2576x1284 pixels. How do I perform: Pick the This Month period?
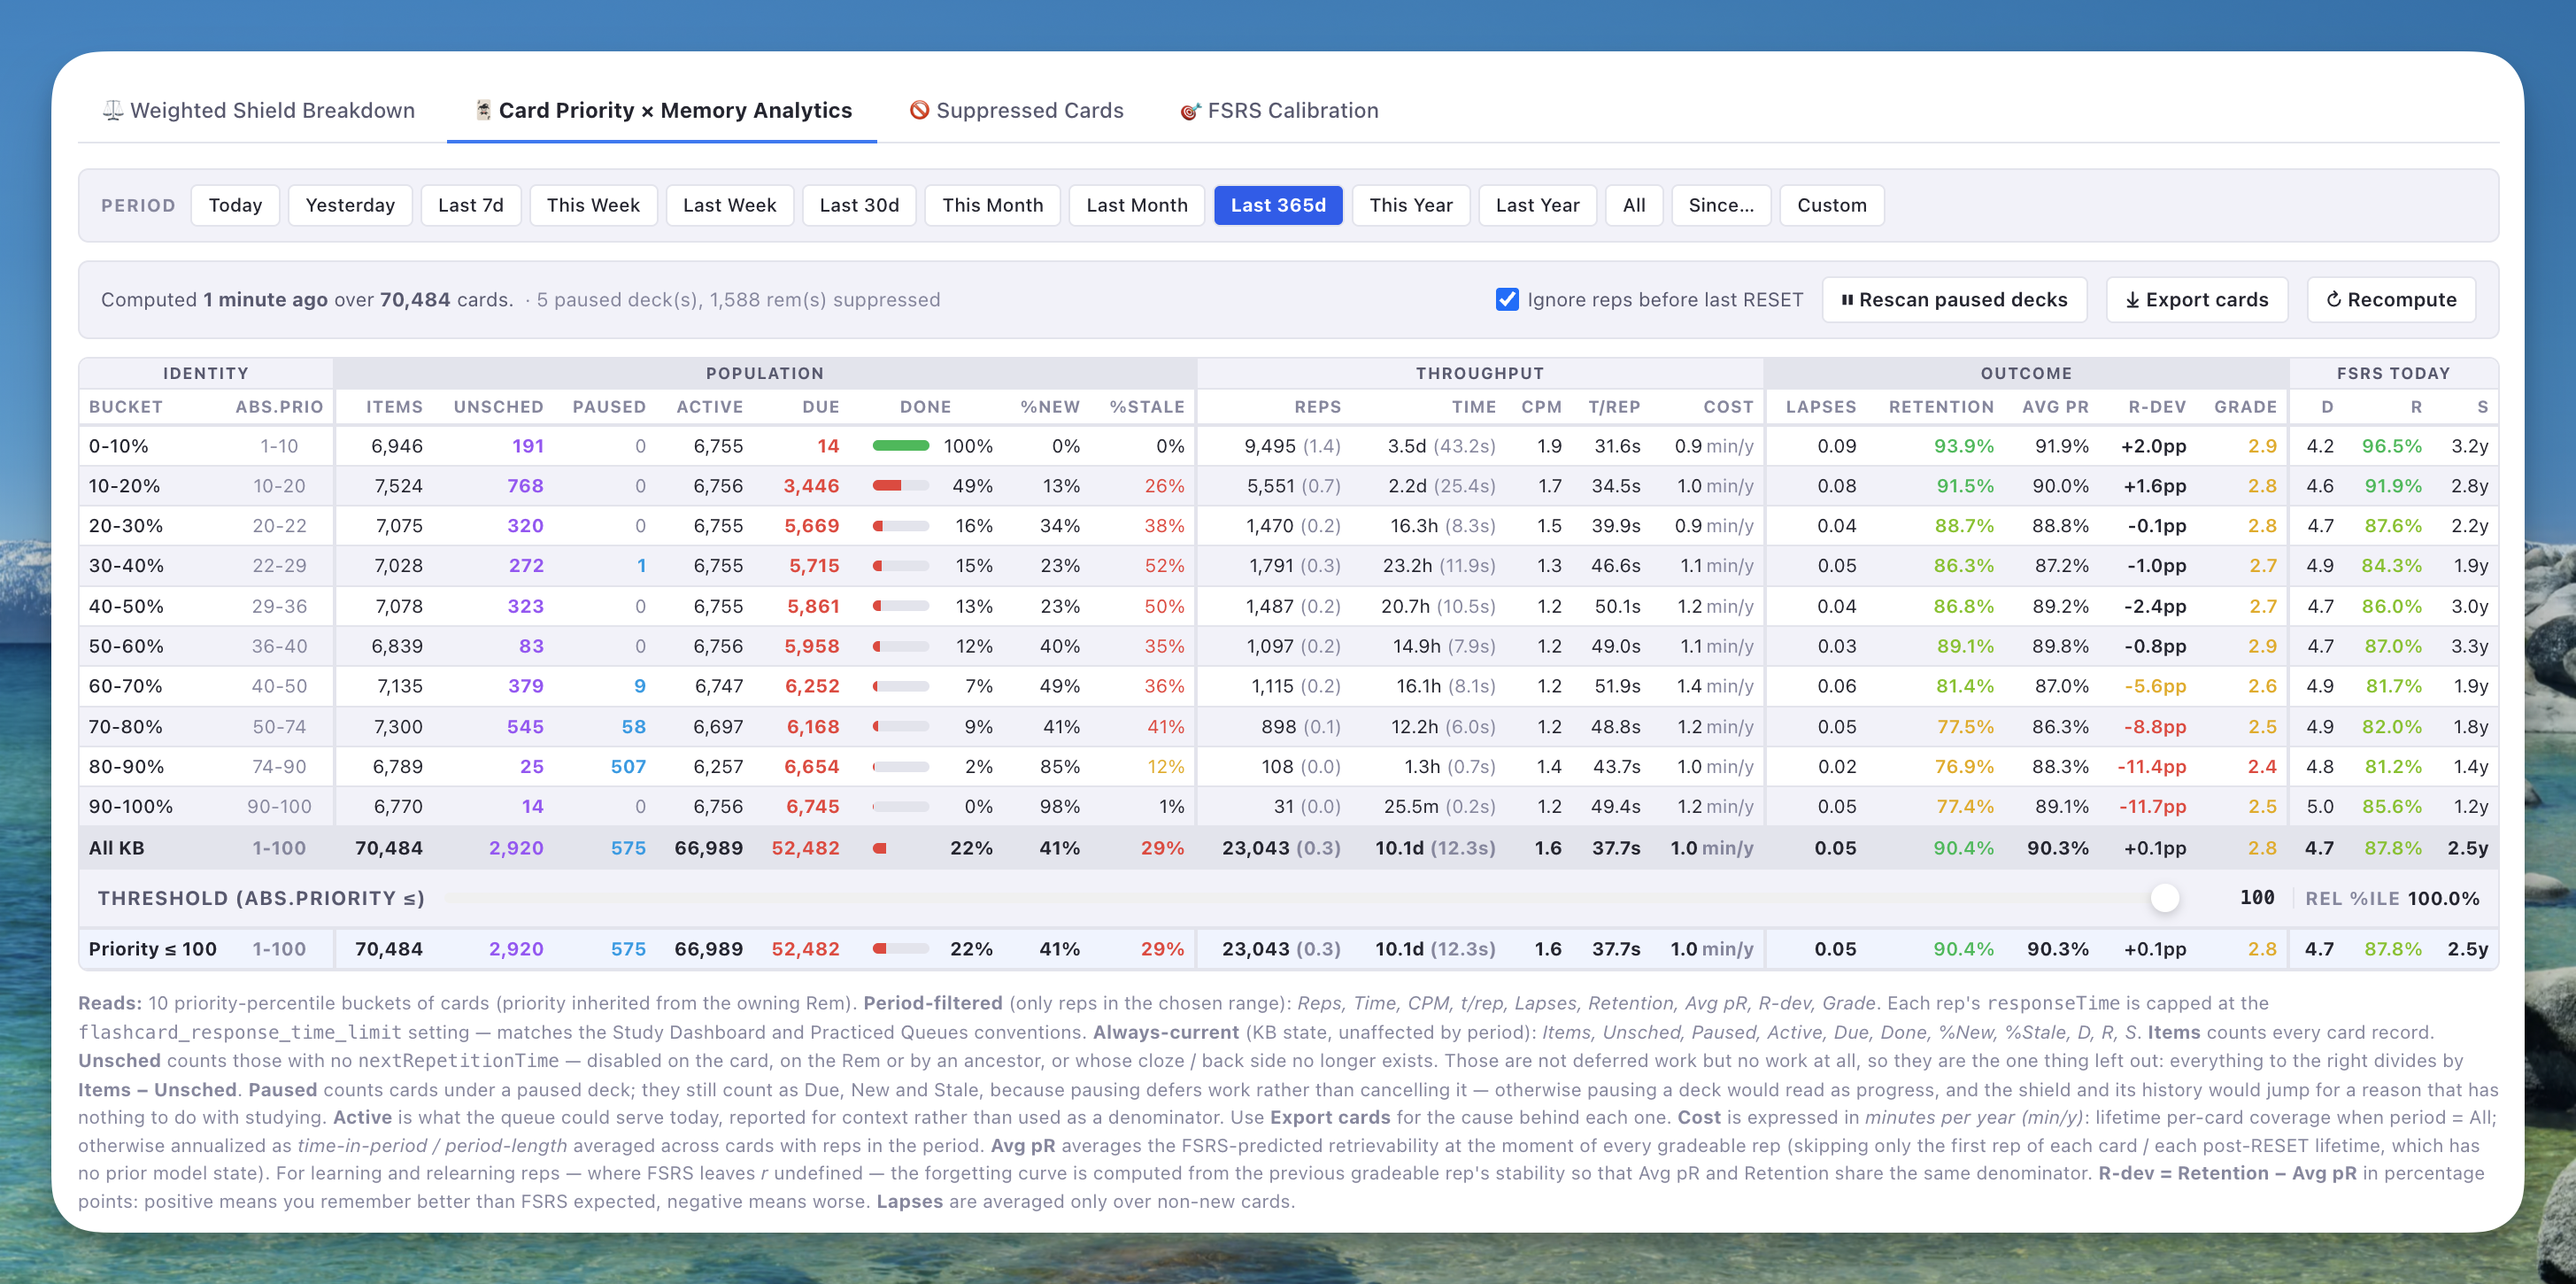click(992, 205)
